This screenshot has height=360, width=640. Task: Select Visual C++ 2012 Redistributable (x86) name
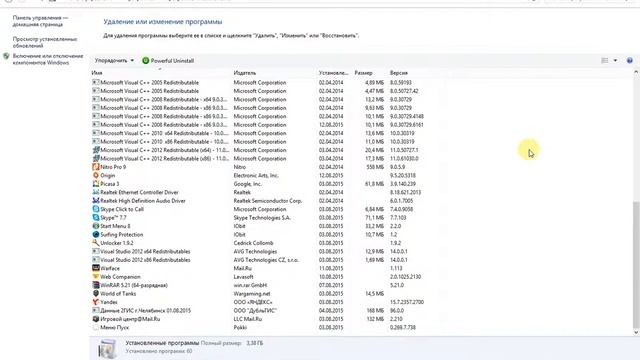(x=164, y=158)
